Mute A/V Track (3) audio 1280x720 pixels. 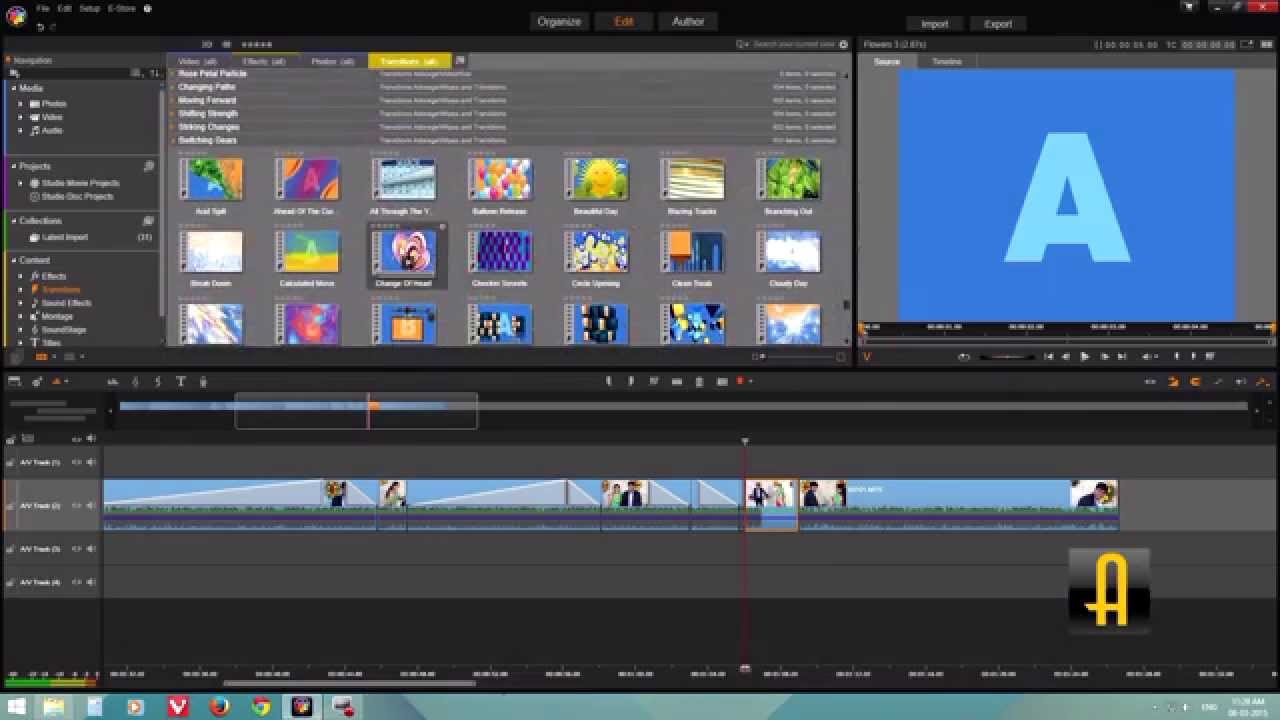point(91,549)
